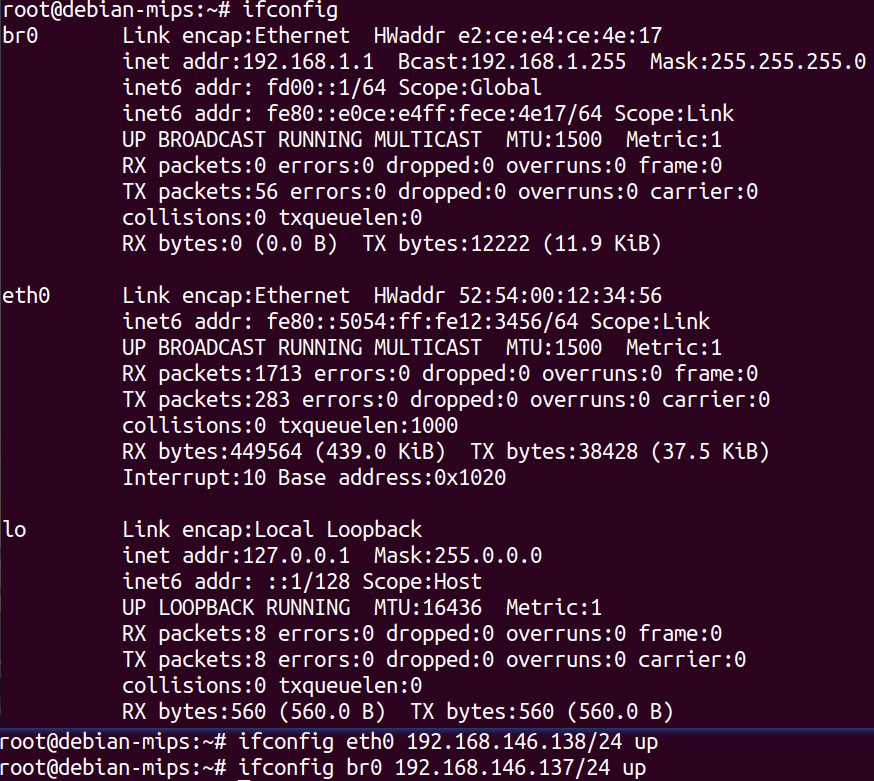Click the lo interface name
Viewport: 874px width, 781px height.
pyautogui.click(x=14, y=529)
